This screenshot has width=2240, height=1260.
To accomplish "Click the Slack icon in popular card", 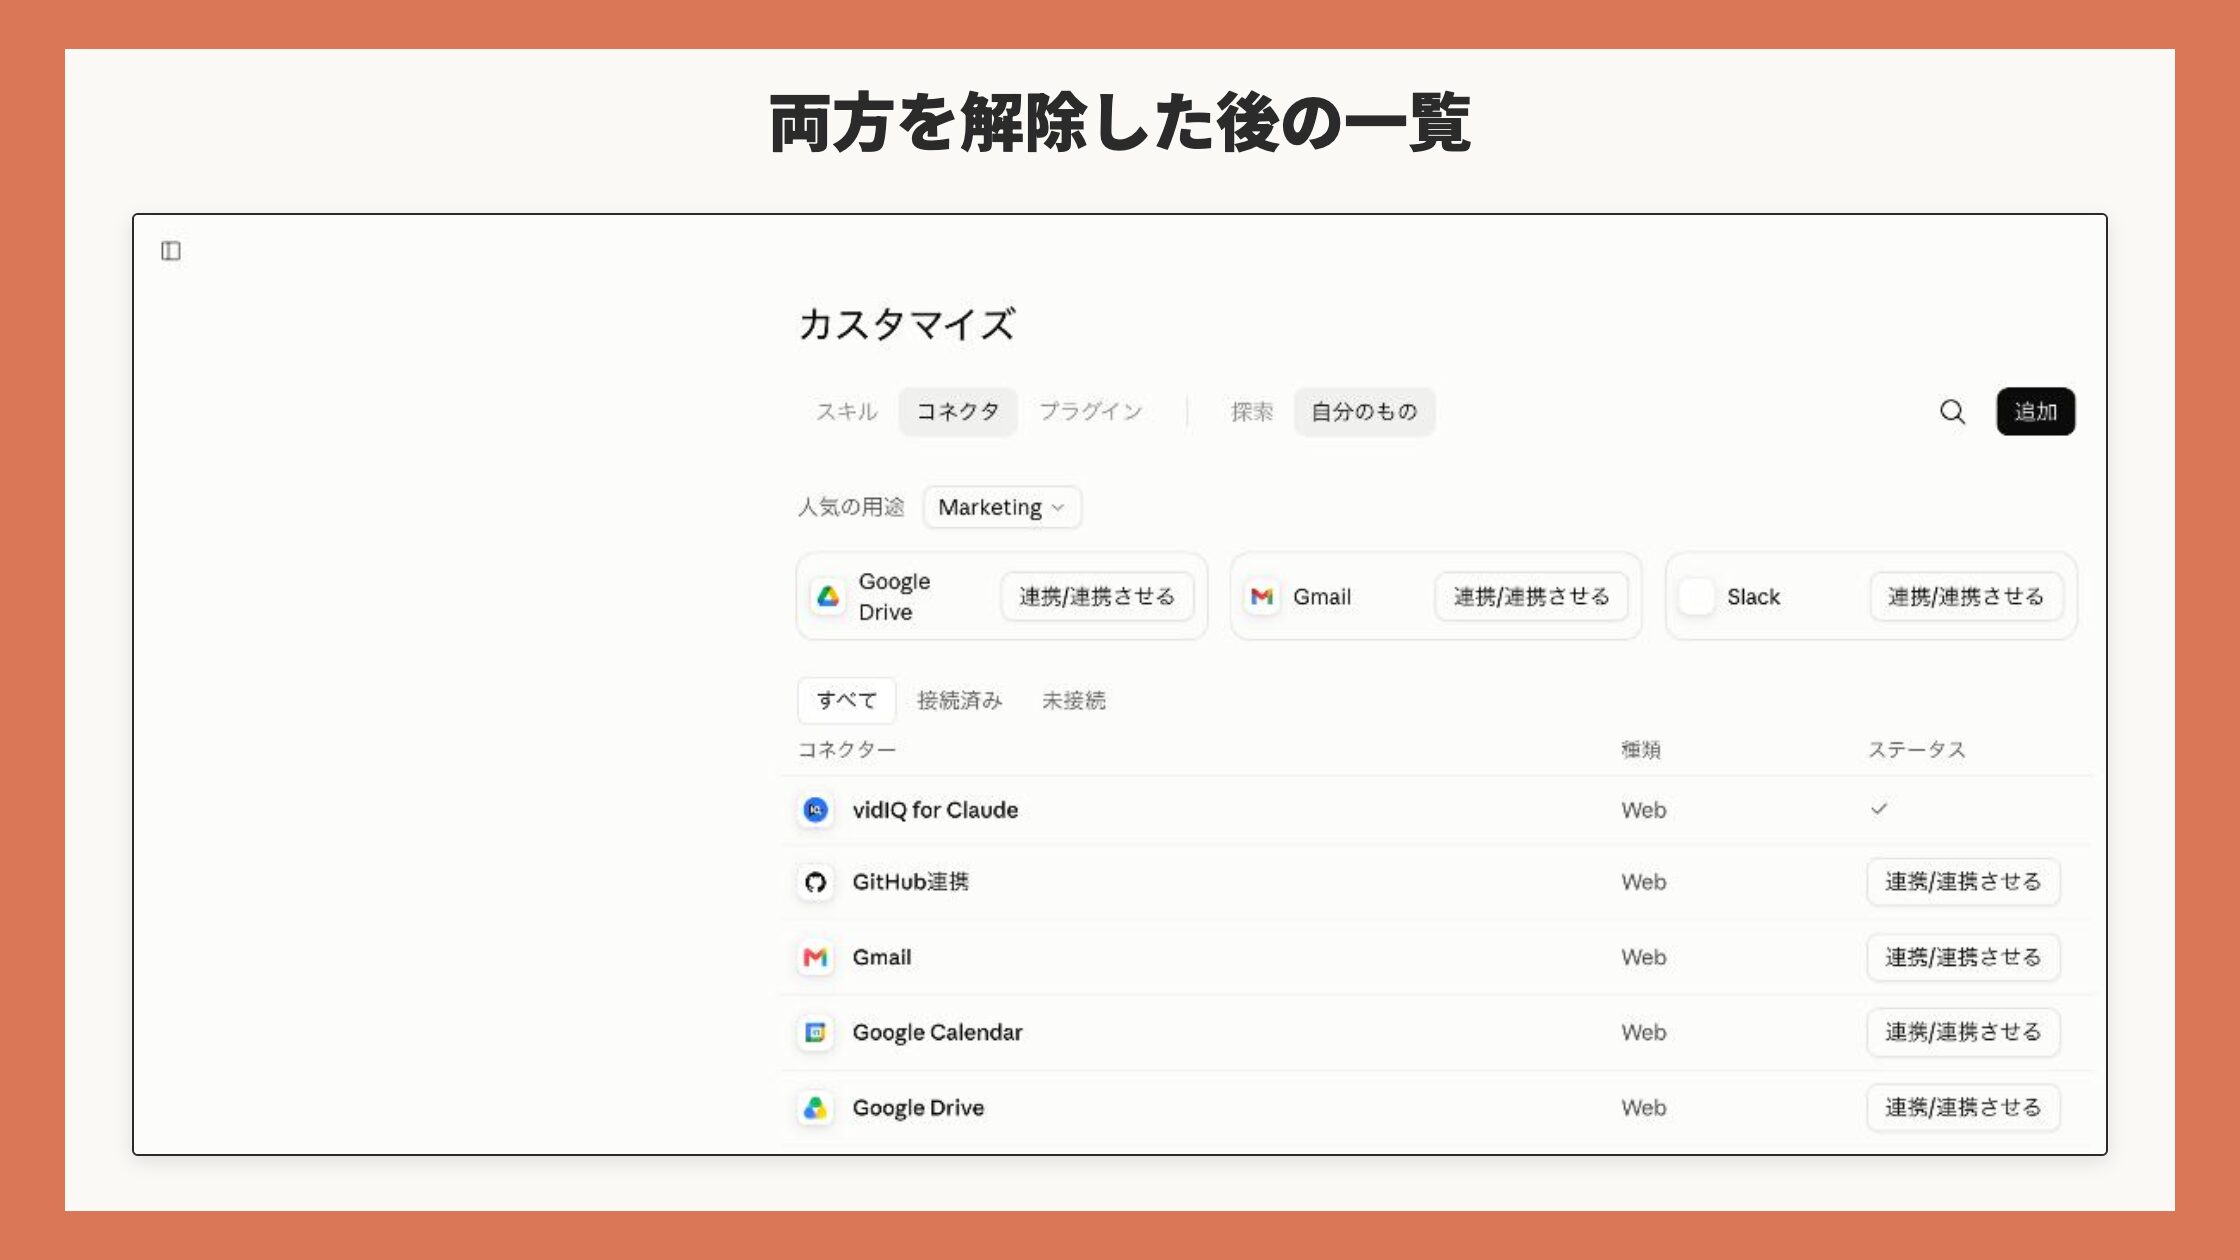I will (x=1696, y=597).
